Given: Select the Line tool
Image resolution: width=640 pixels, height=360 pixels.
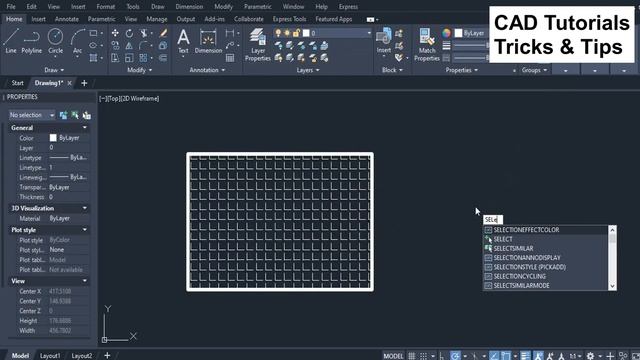Looking at the screenshot, I should [x=11, y=41].
